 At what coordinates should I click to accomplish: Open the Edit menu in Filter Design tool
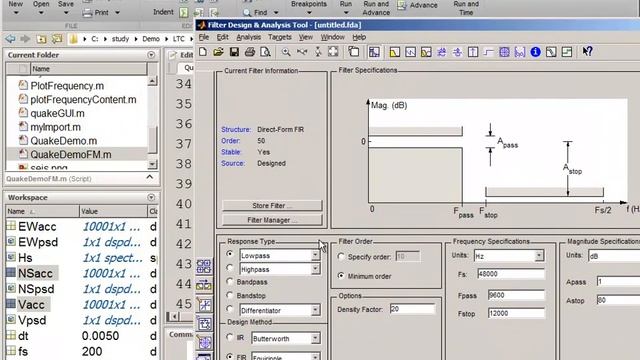click(222, 37)
